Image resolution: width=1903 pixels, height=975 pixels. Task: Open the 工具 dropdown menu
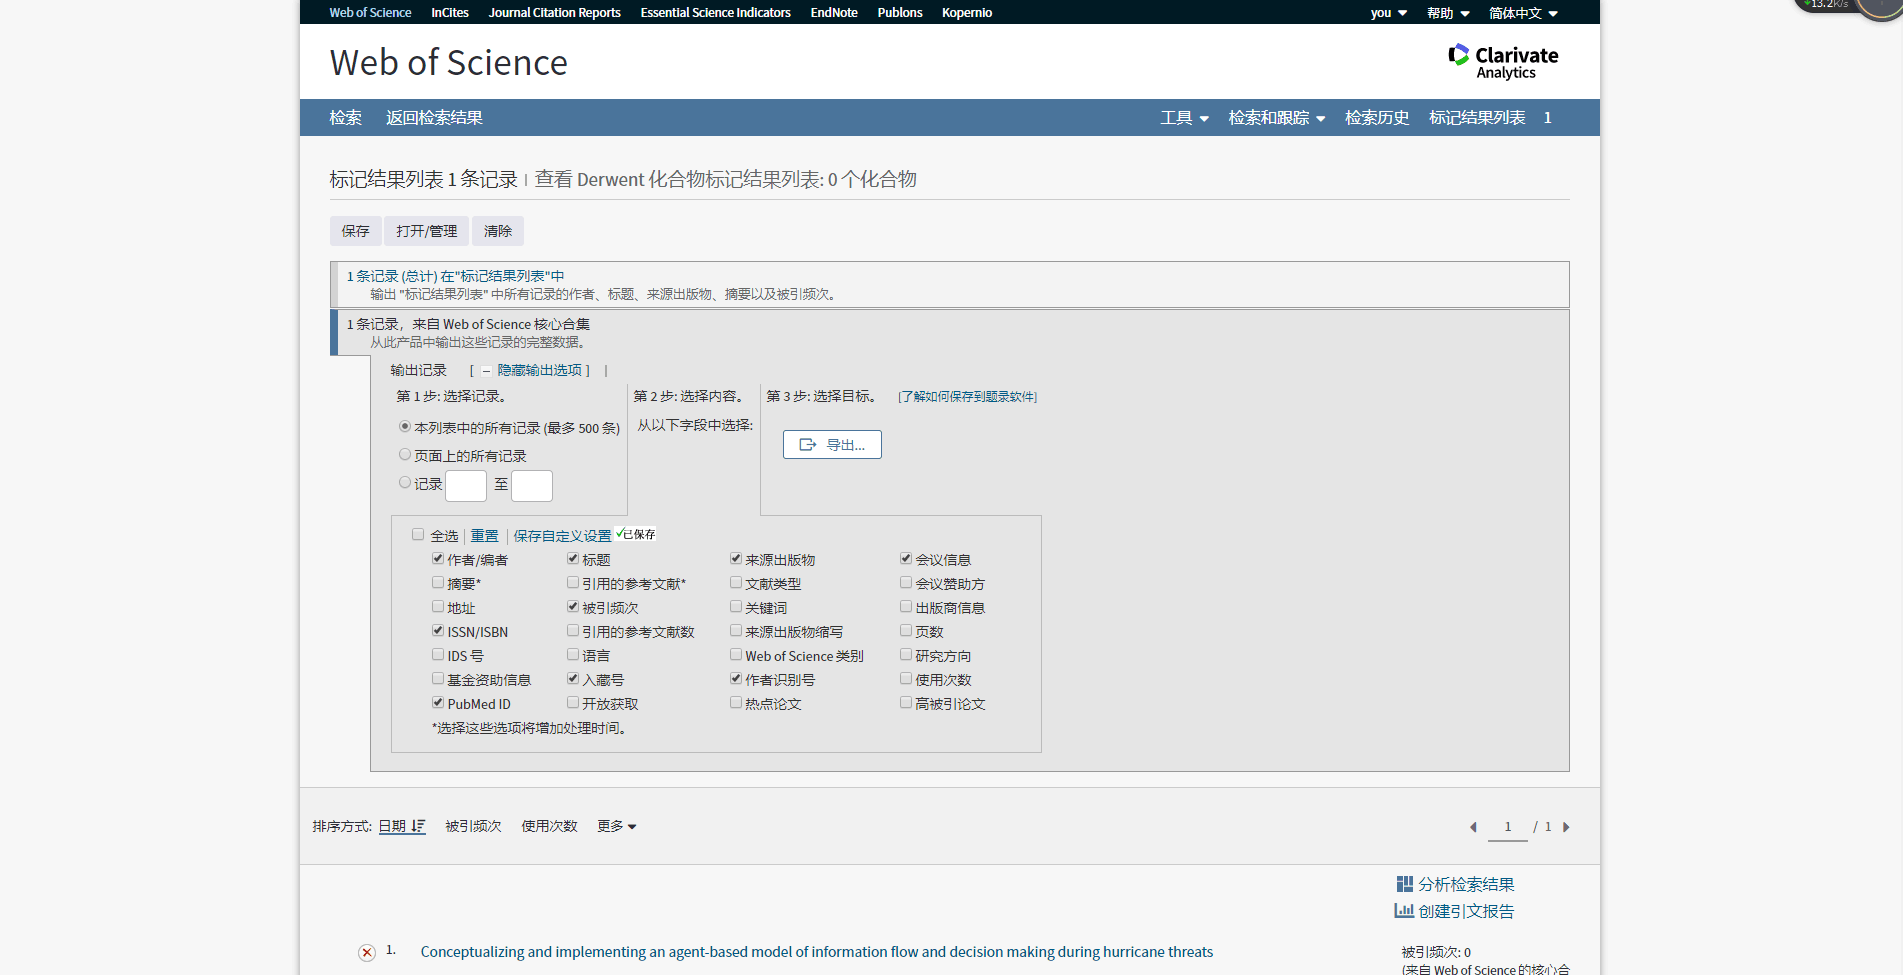pyautogui.click(x=1184, y=117)
